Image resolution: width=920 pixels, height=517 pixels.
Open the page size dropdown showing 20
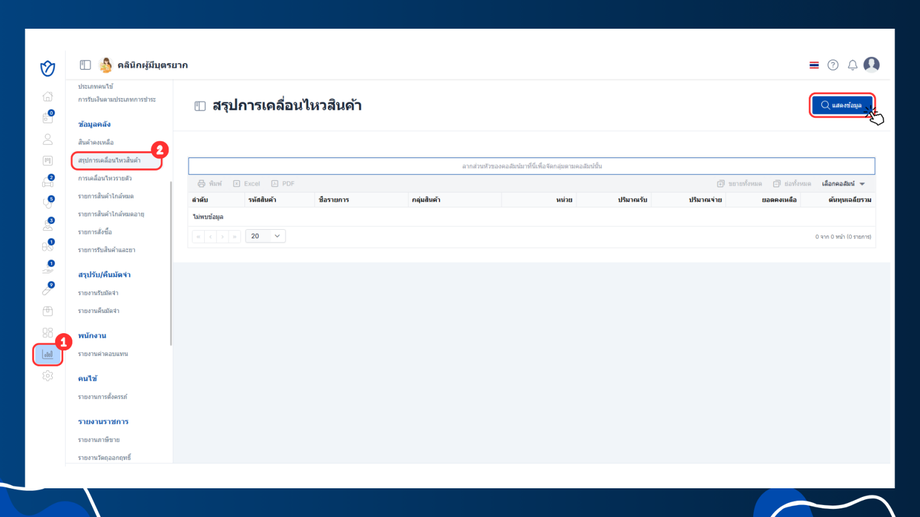(x=265, y=236)
